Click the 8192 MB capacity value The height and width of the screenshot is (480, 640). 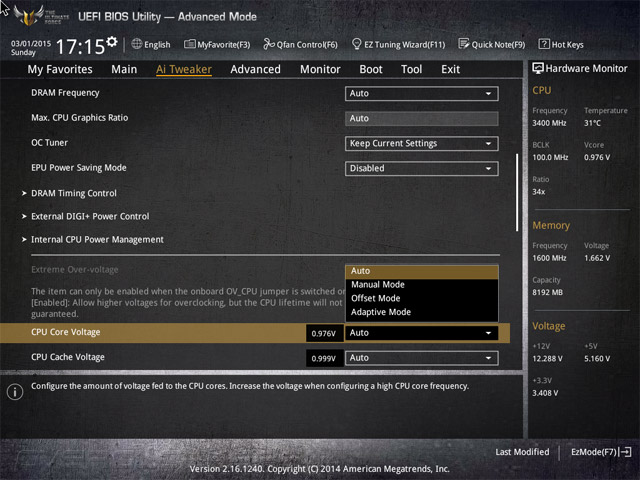547,293
